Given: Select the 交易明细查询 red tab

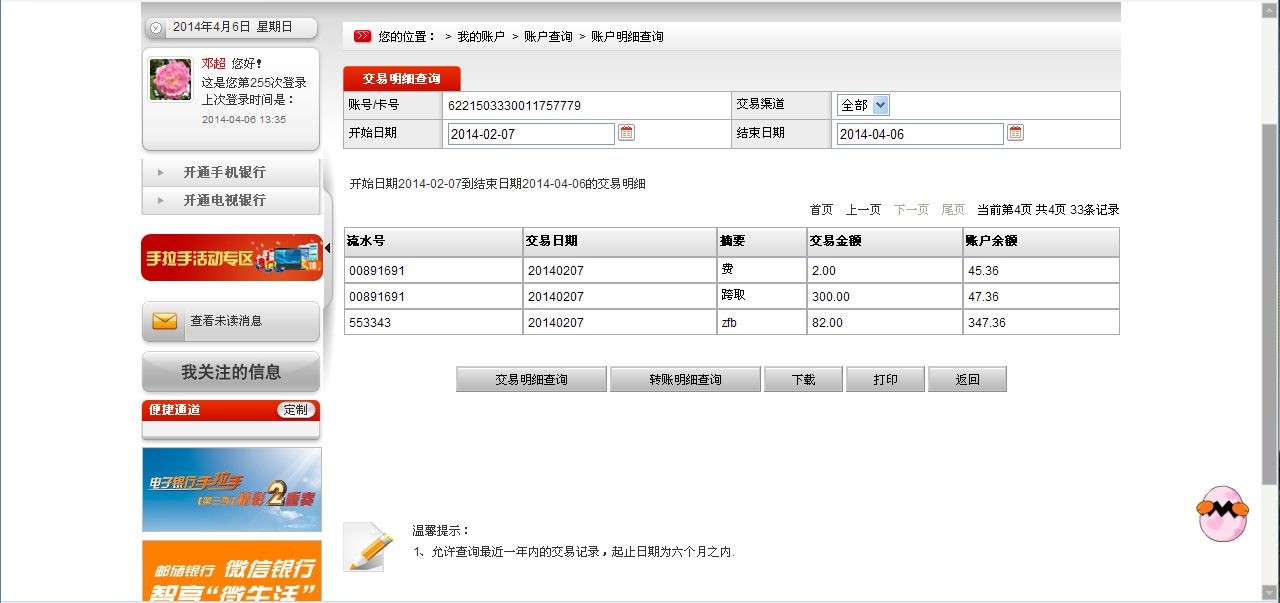Looking at the screenshot, I should (401, 79).
